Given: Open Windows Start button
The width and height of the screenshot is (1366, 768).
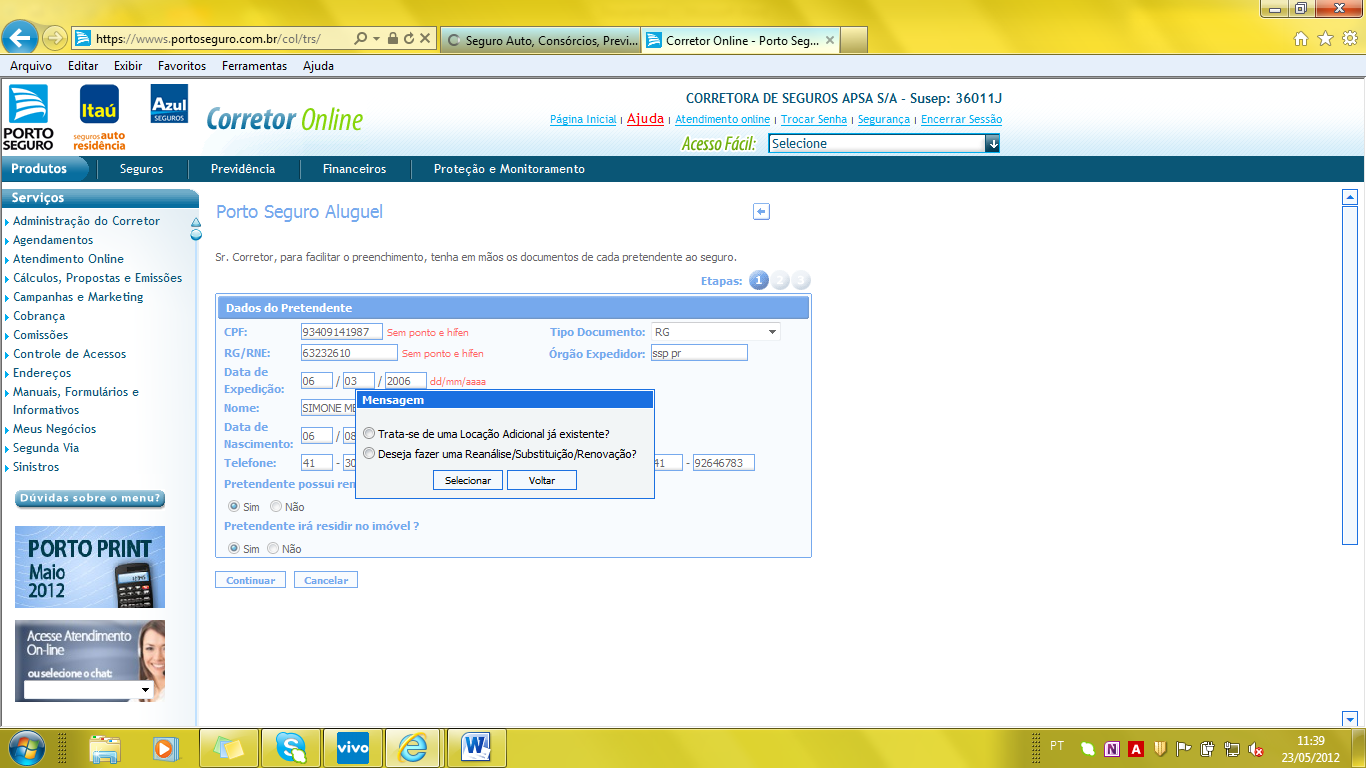Looking at the screenshot, I should coord(25,747).
